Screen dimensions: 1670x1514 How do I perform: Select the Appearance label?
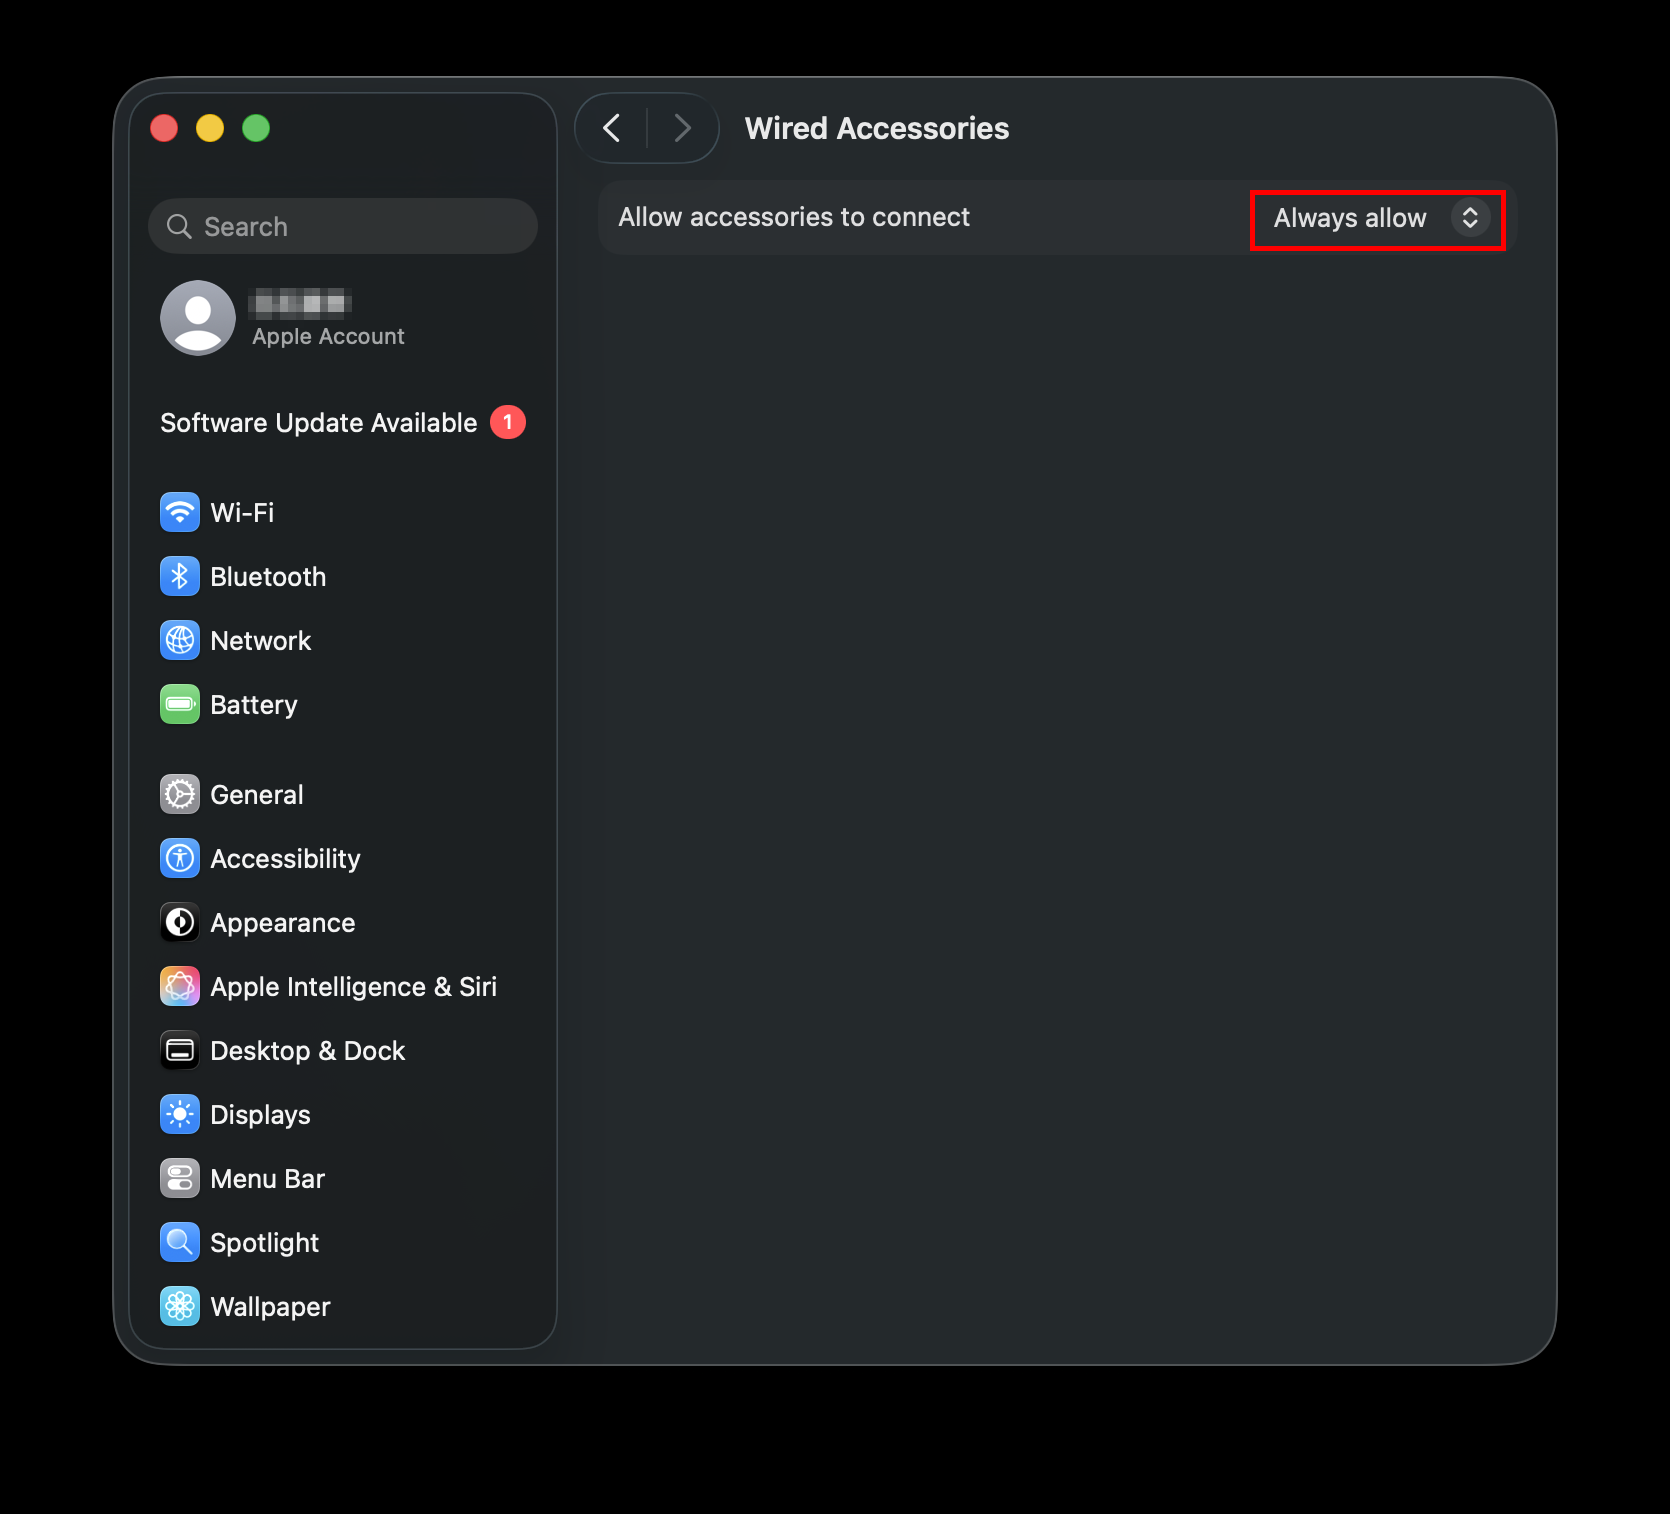283,923
